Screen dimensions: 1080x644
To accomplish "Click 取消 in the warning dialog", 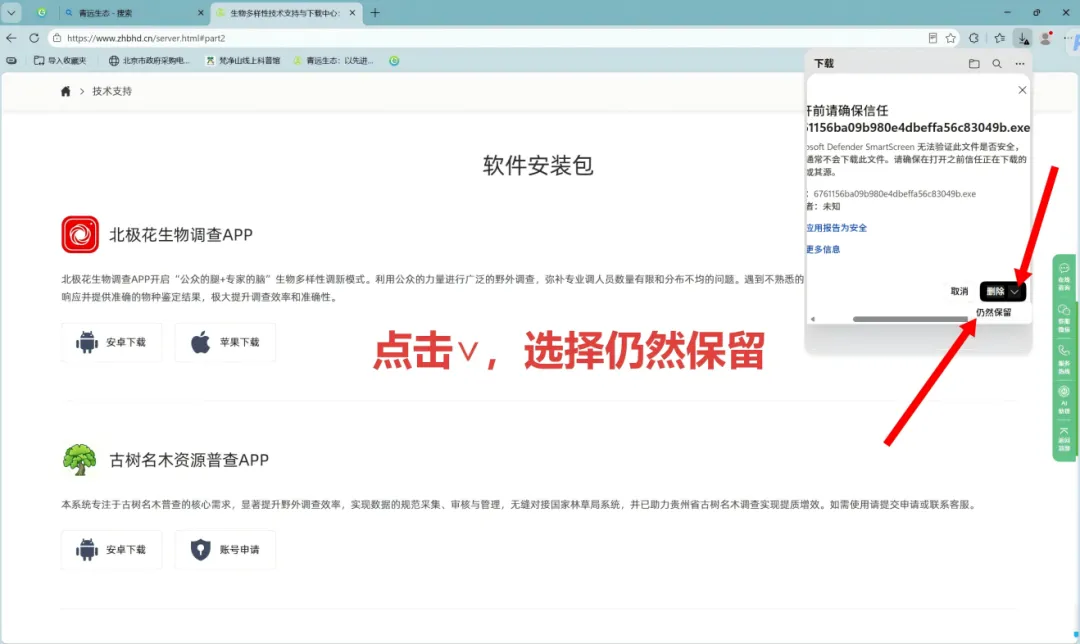I will pos(959,291).
